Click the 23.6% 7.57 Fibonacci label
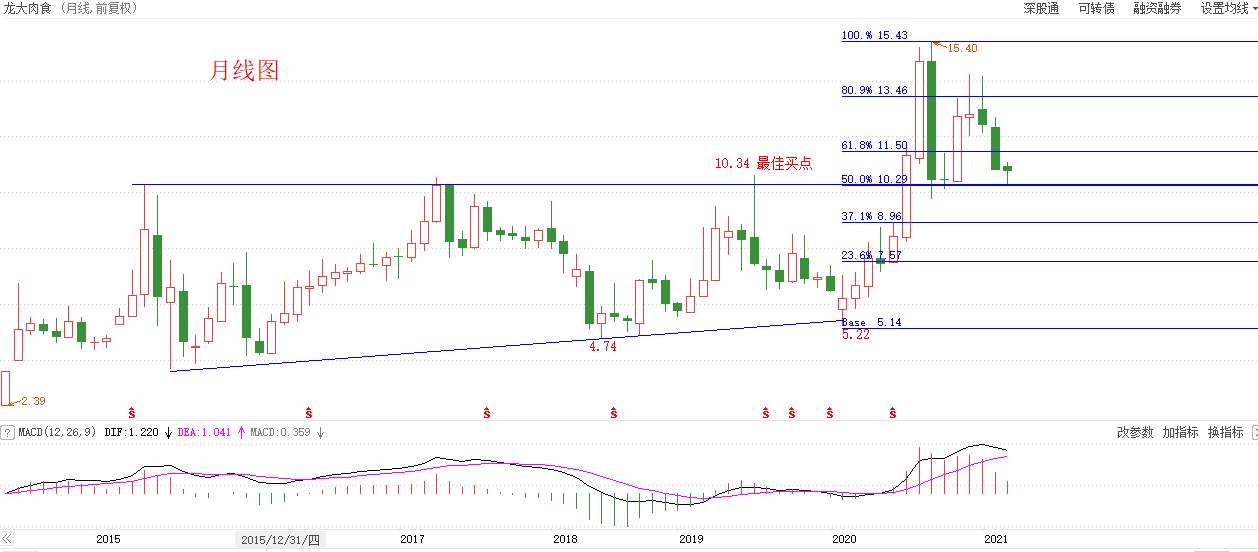Viewport: 1258px width, 552px height. pos(872,255)
